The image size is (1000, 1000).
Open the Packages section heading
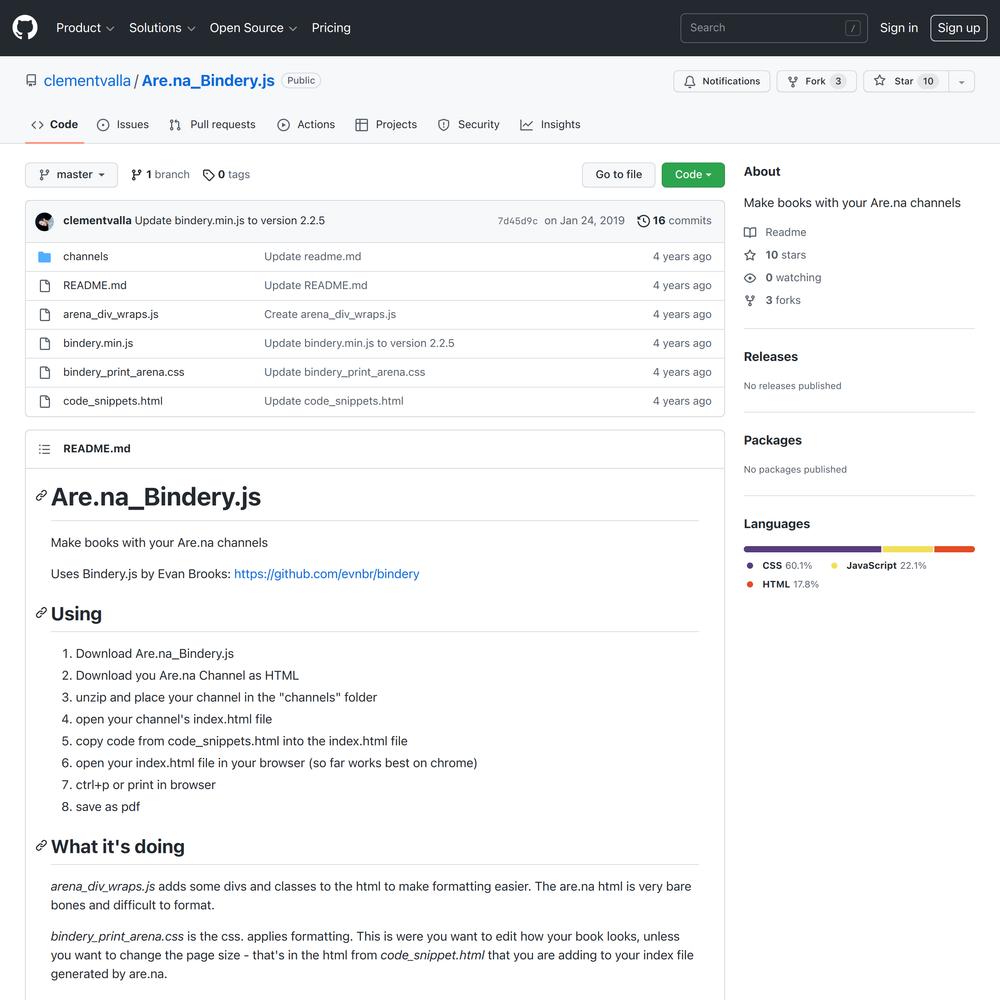coord(772,441)
